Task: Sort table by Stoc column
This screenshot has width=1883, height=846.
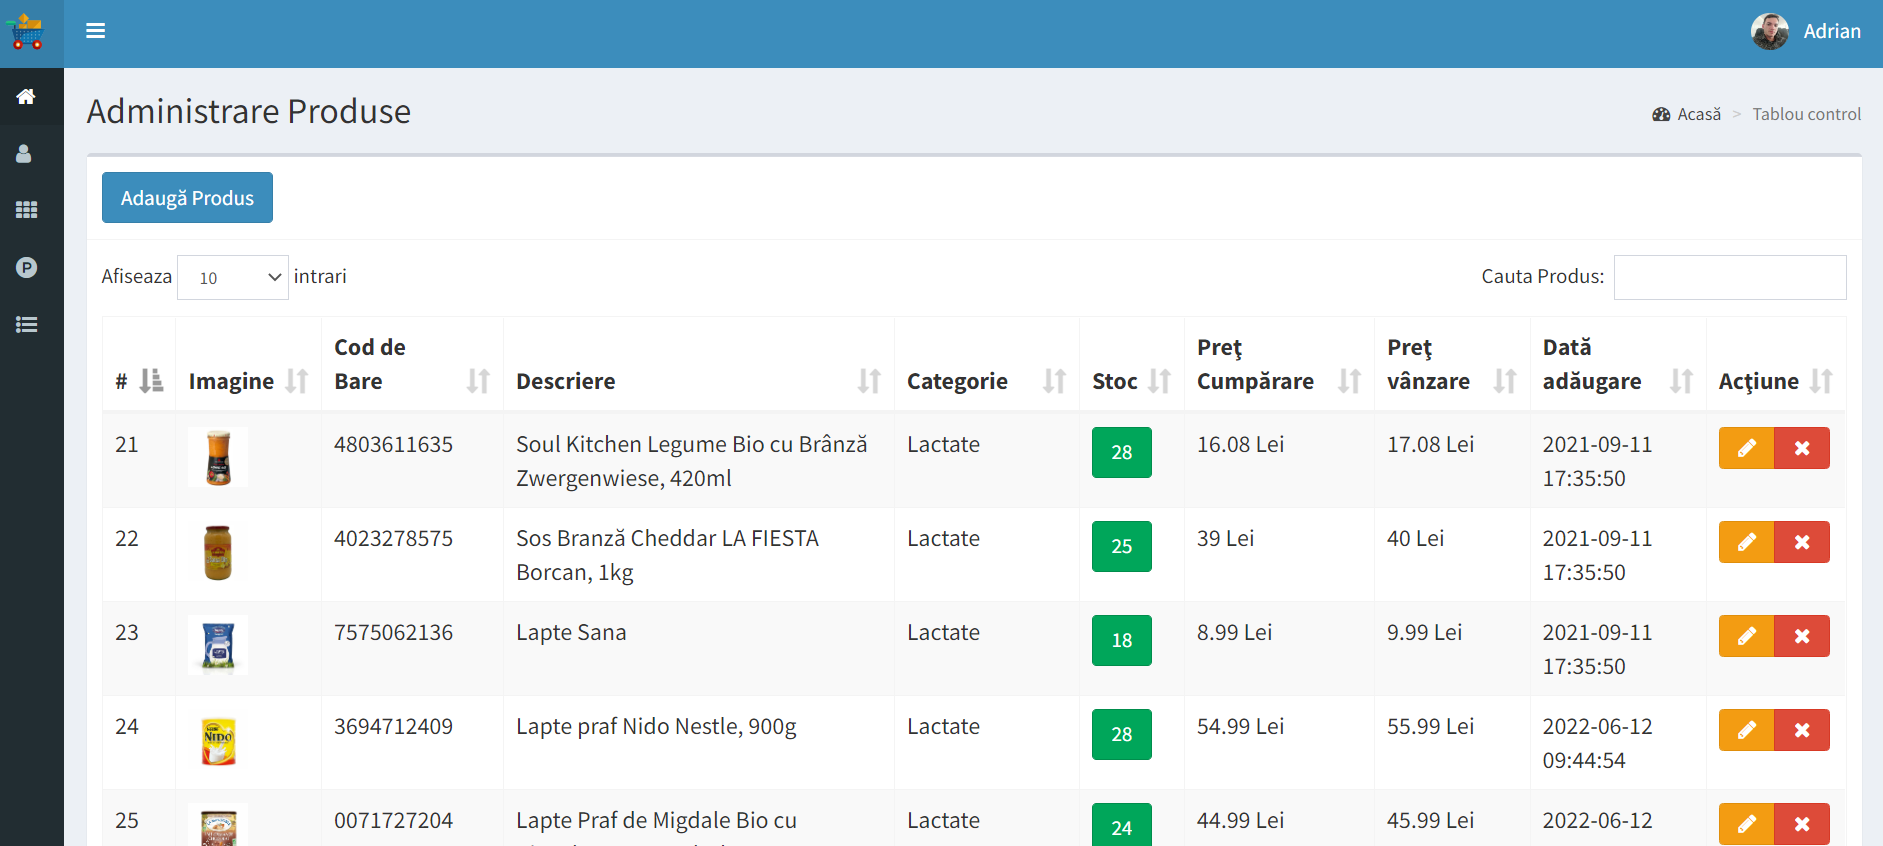Action: coord(1131,381)
